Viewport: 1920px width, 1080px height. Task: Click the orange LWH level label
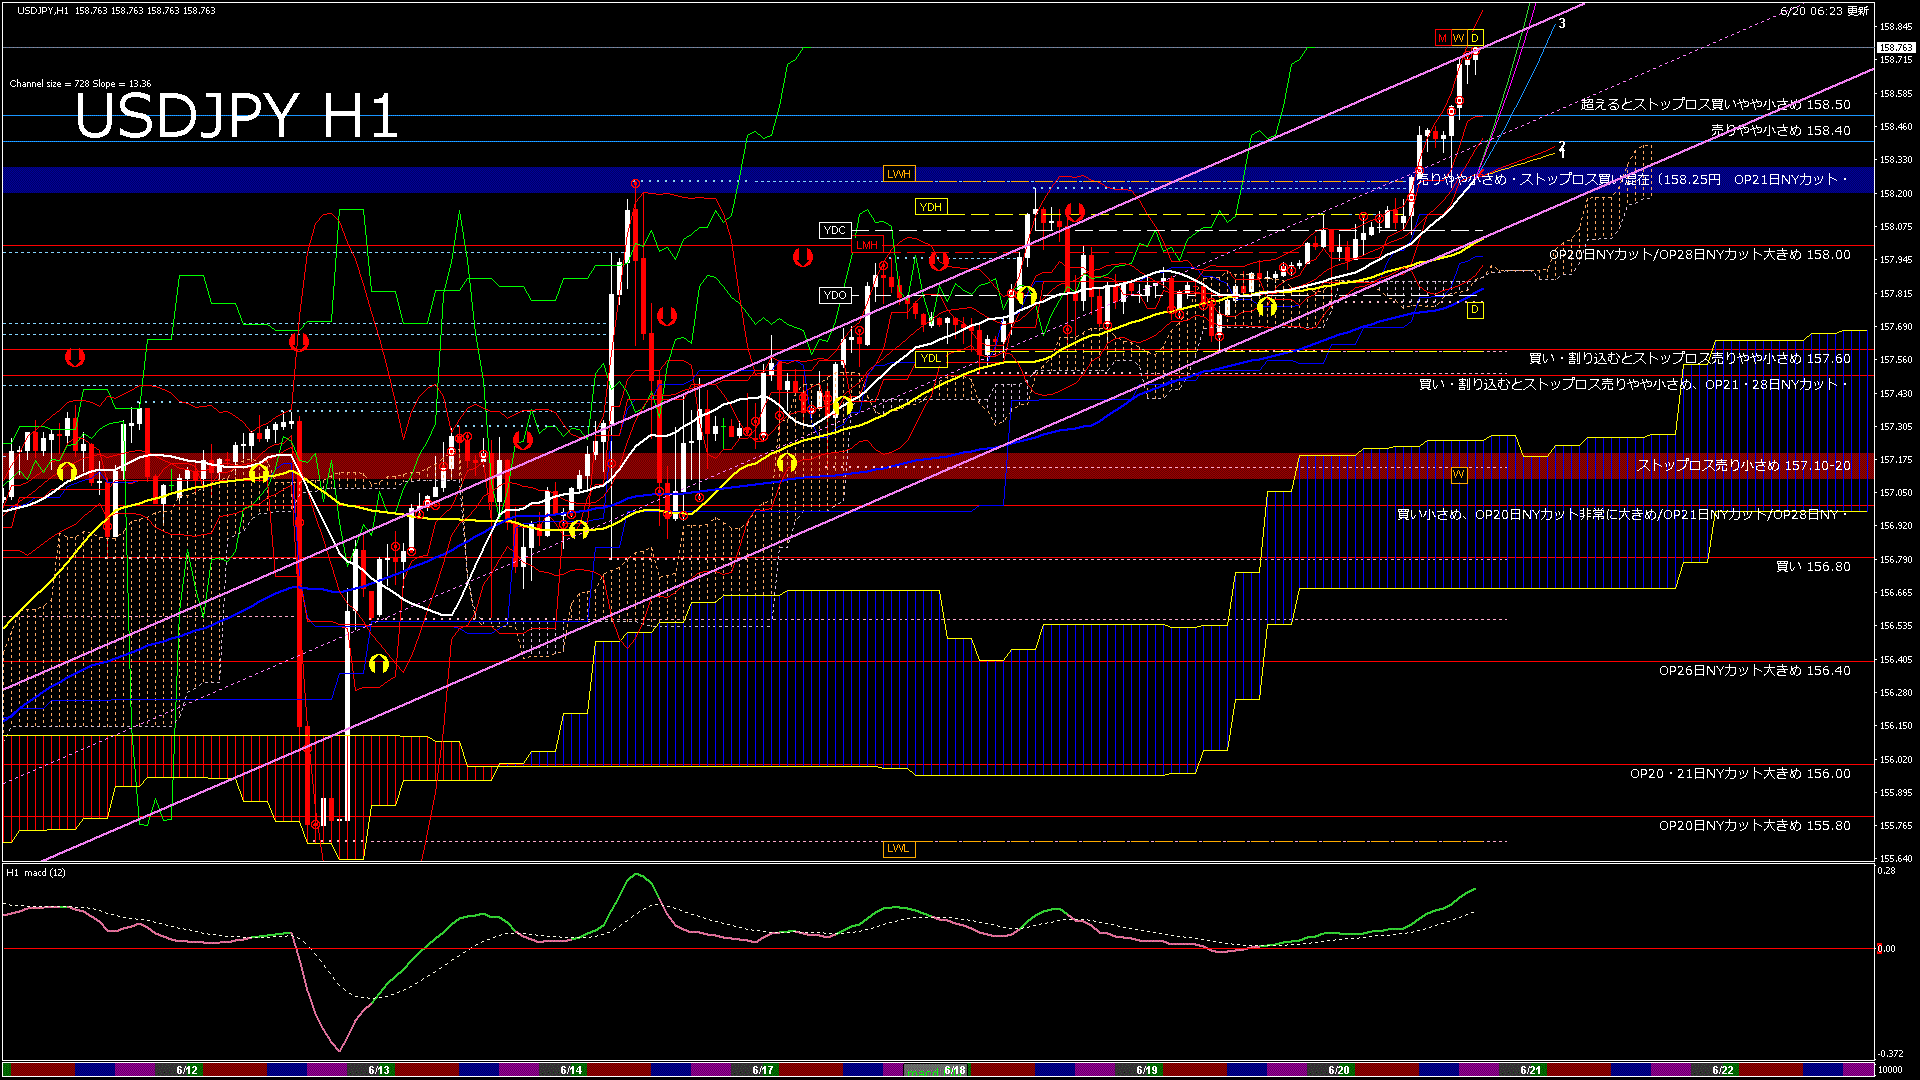click(x=898, y=174)
